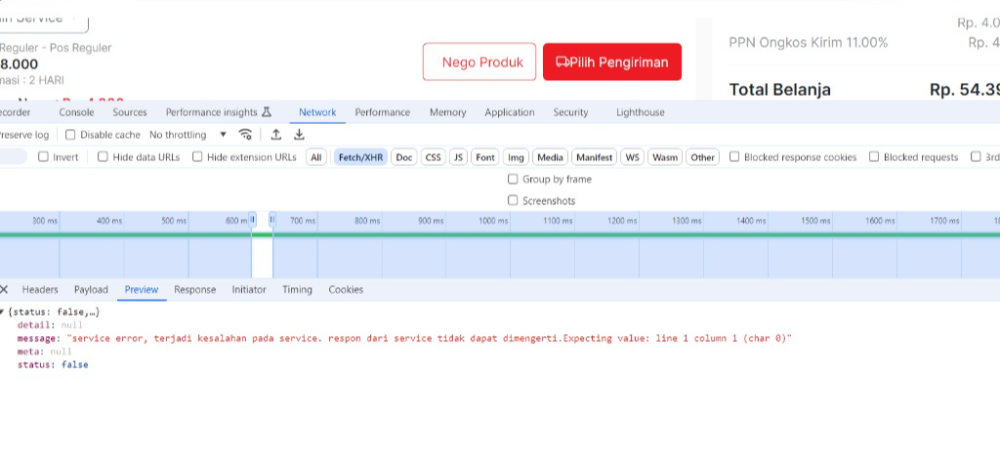This screenshot has height=463, width=1000.
Task: Enable Hide data URLs checkbox
Action: [103, 157]
